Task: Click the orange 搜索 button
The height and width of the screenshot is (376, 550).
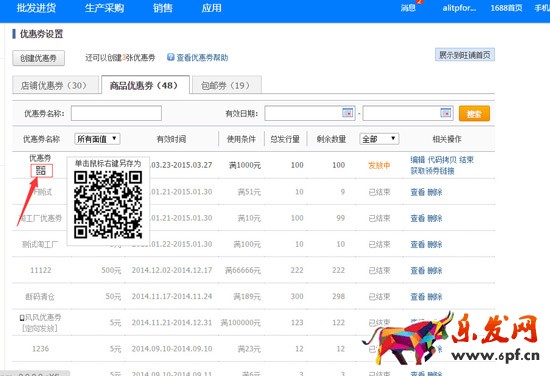Action: click(474, 114)
